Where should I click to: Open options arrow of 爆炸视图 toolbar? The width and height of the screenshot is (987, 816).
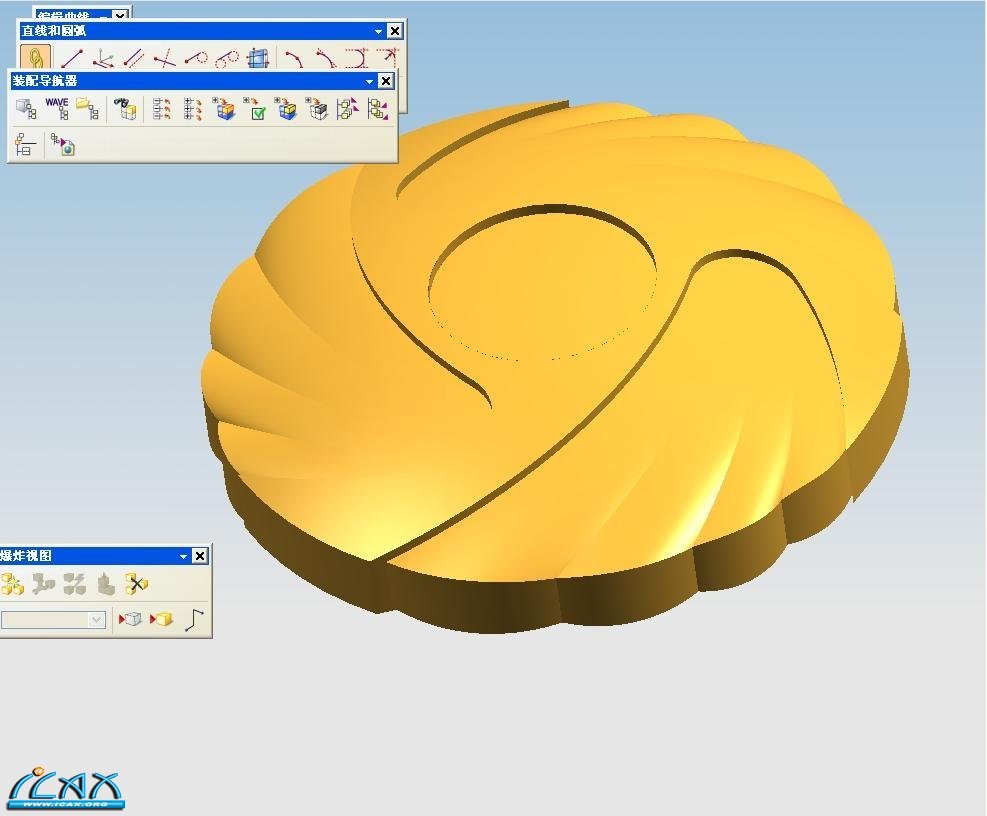click(183, 556)
